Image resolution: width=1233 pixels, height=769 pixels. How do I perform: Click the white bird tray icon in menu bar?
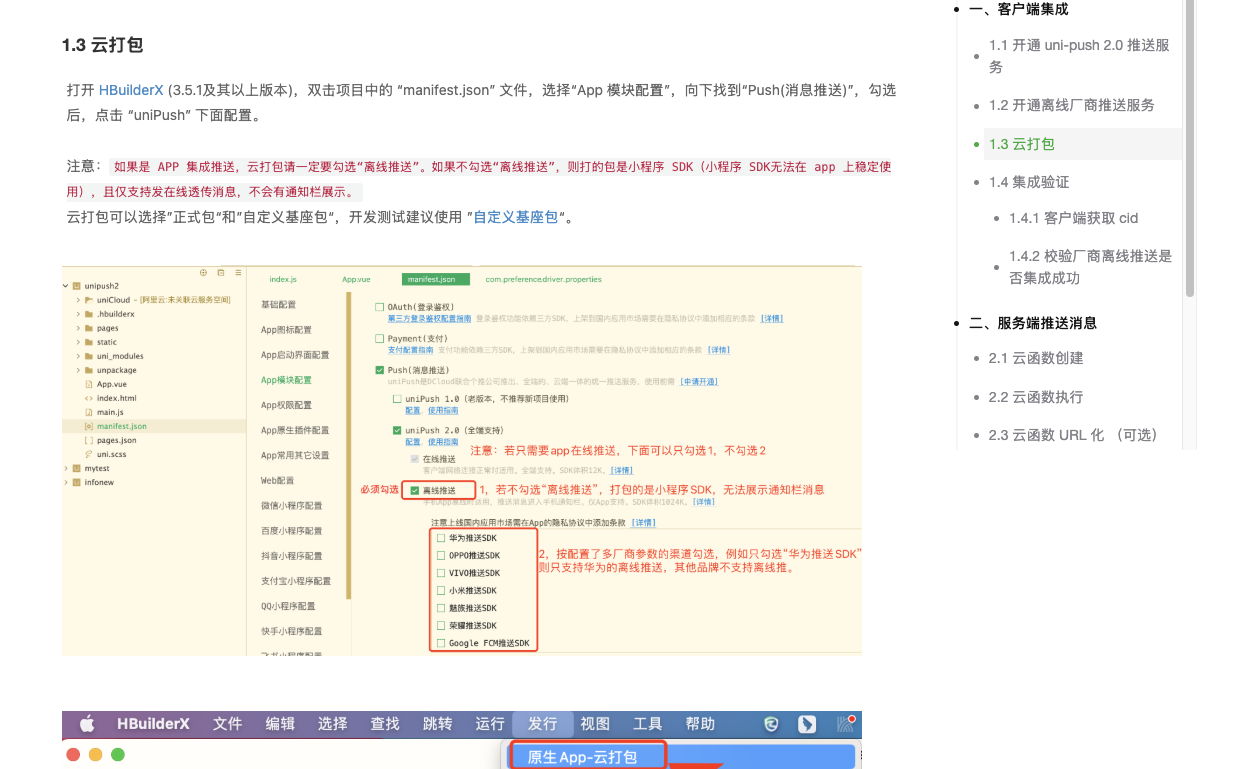(x=808, y=724)
